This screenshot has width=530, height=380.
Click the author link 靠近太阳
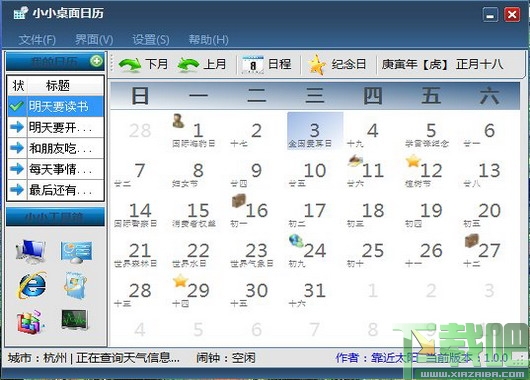(394, 358)
